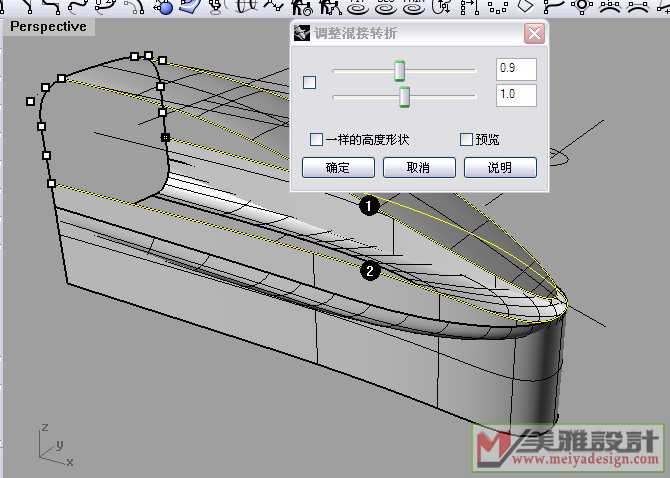Click the blue surface toolbar icon
This screenshot has width=670, height=478.
pyautogui.click(x=191, y=6)
